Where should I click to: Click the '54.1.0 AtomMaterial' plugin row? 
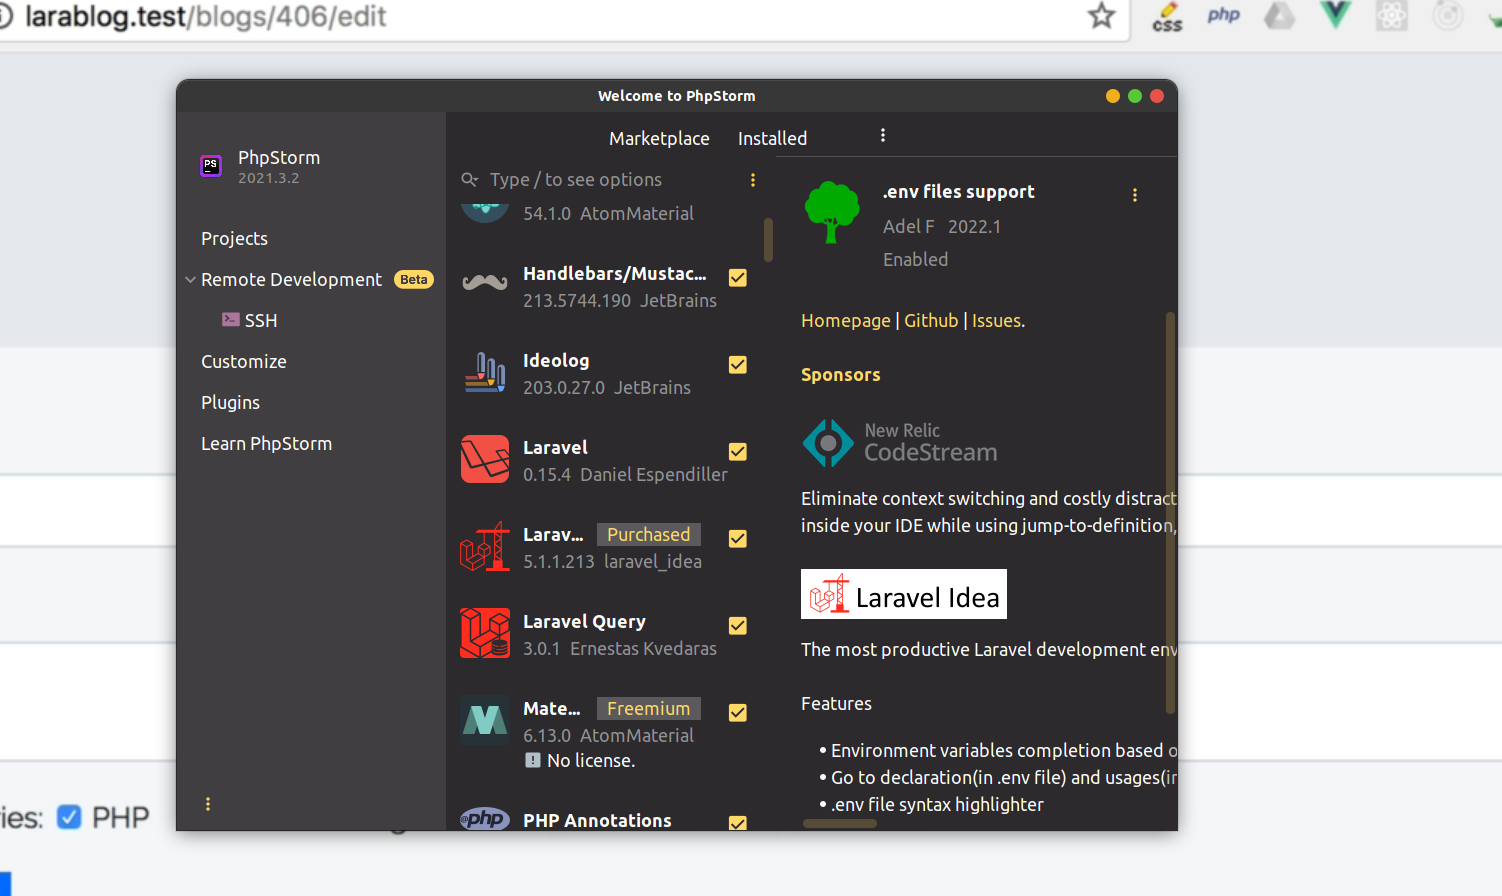[x=610, y=213]
